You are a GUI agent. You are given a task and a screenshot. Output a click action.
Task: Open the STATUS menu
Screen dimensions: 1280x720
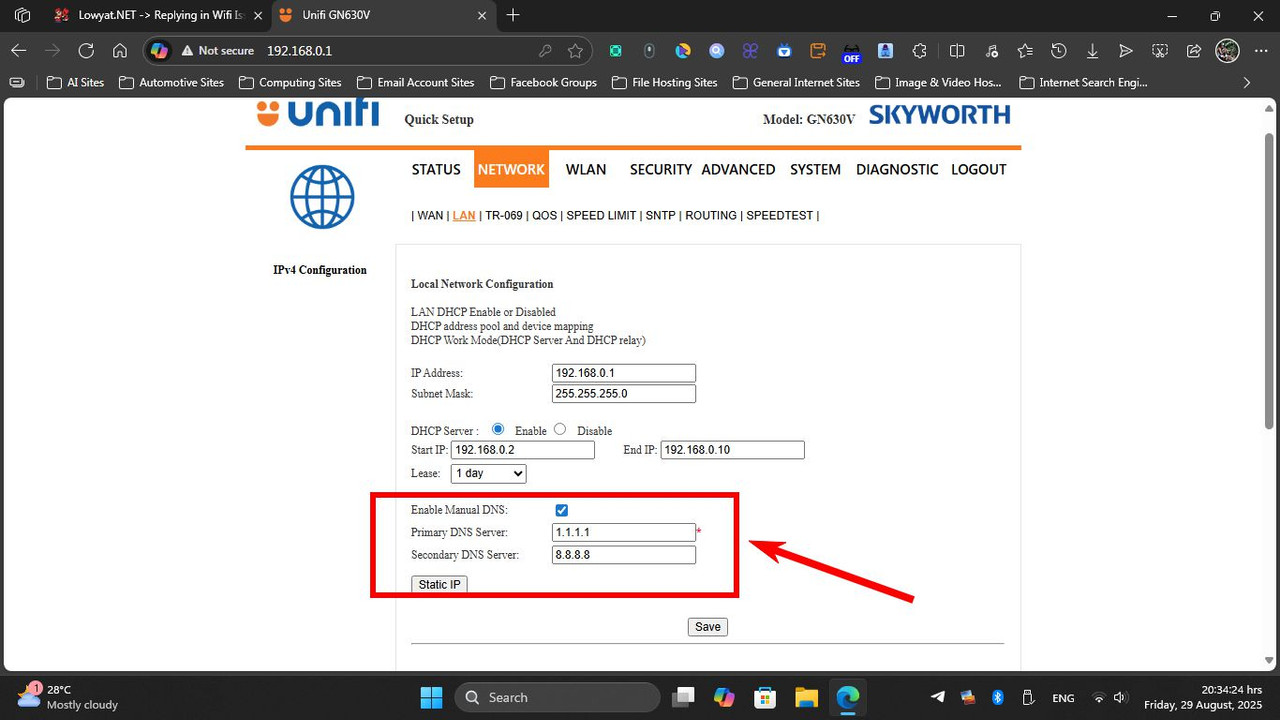point(436,169)
